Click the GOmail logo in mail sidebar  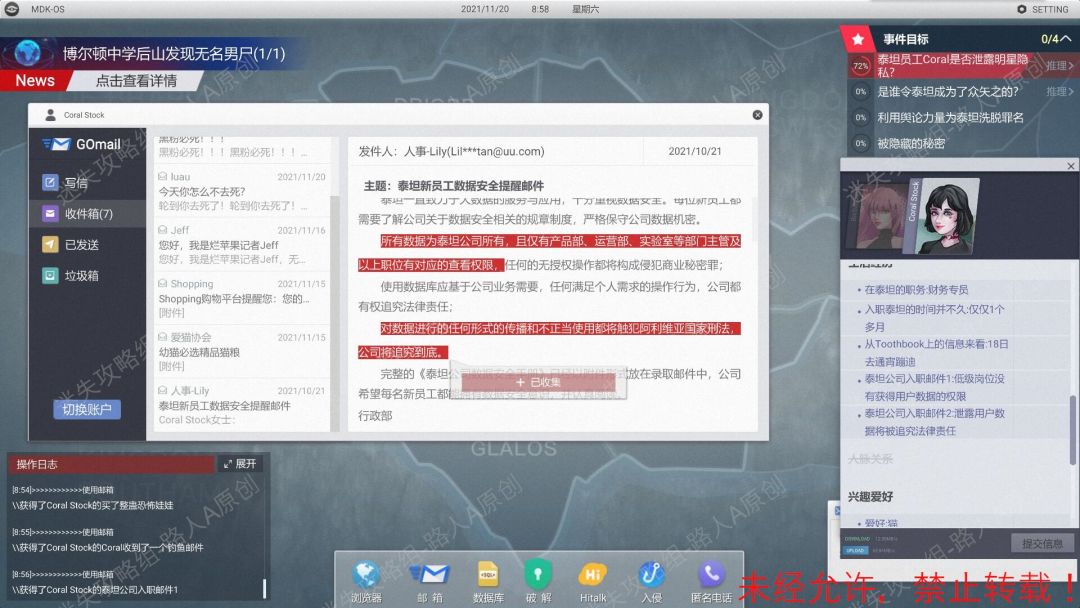tap(81, 144)
